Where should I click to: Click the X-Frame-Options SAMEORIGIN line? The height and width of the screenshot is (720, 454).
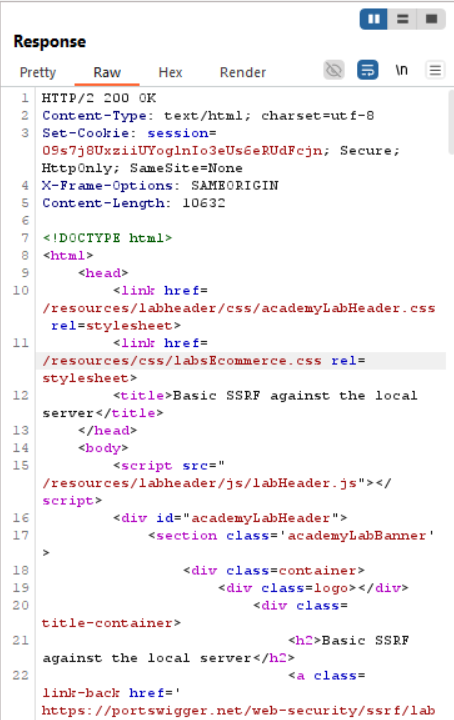pyautogui.click(x=160, y=186)
